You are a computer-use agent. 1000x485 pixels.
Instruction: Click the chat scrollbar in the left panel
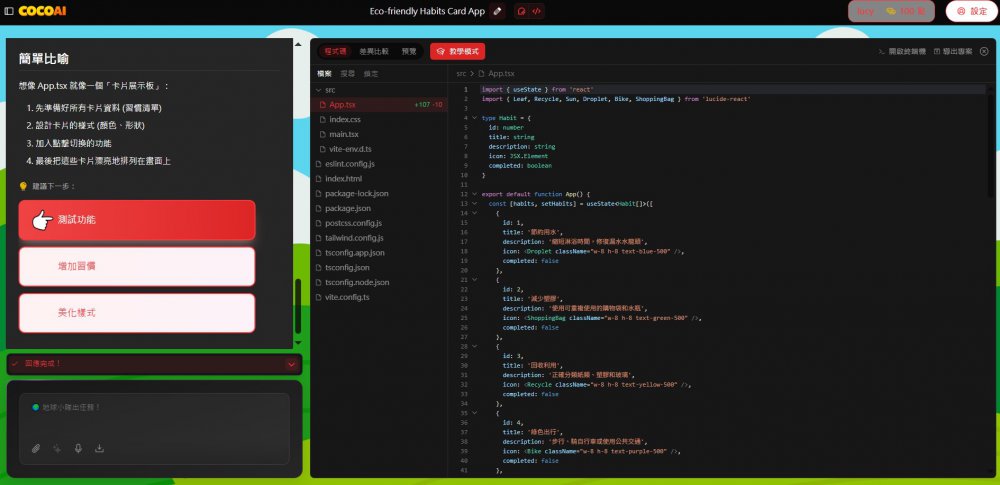[x=296, y=305]
